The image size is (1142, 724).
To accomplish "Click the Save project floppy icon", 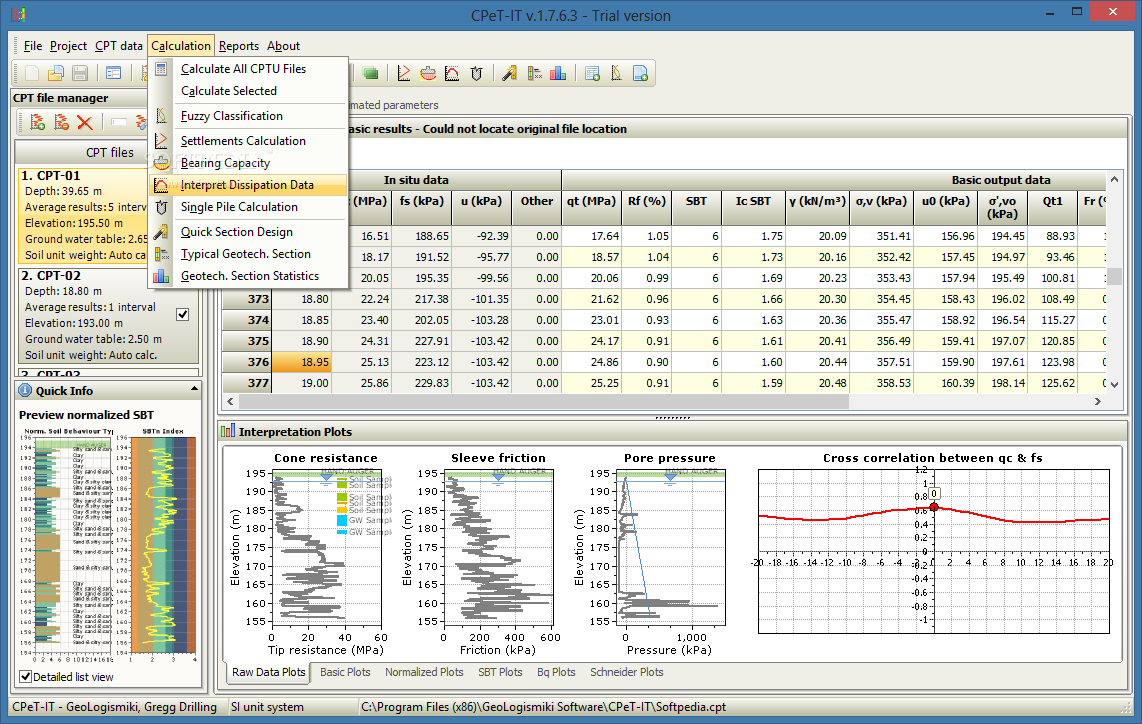I will point(80,73).
